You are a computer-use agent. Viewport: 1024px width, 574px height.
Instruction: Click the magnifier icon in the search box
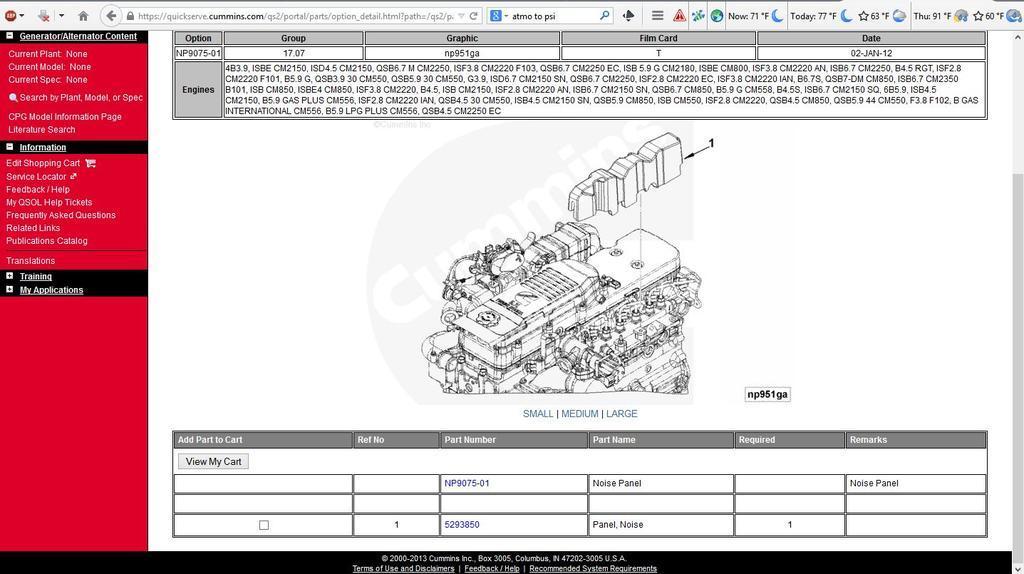[605, 16]
